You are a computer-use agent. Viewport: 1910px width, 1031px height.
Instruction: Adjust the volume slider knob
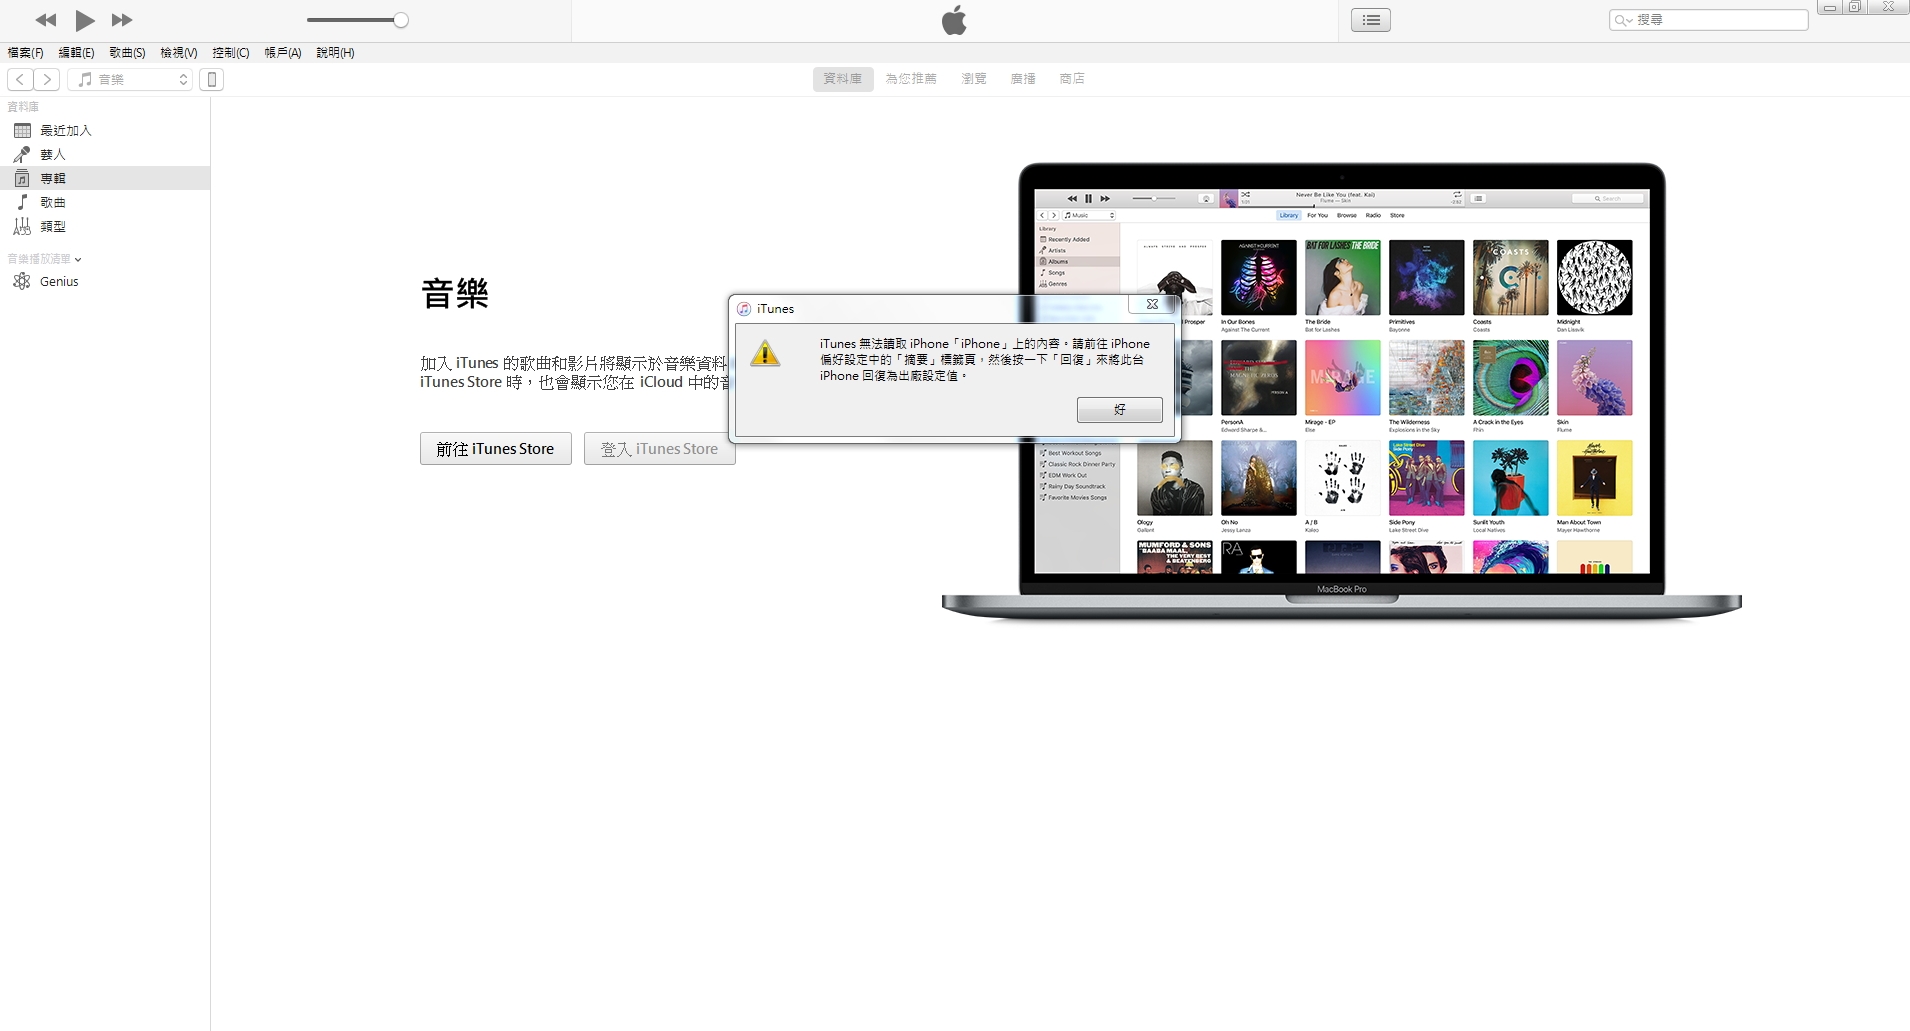pos(401,20)
